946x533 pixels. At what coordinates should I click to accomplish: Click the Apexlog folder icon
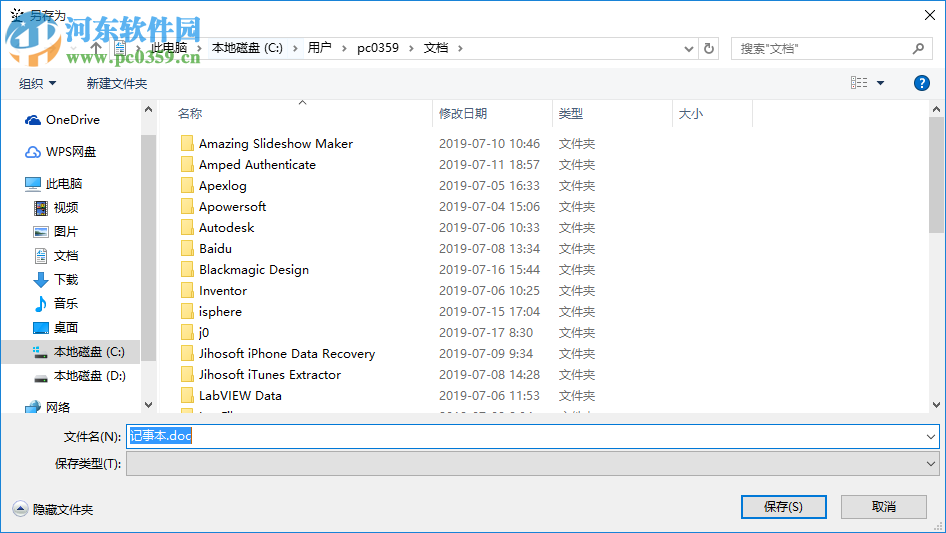[x=188, y=186]
